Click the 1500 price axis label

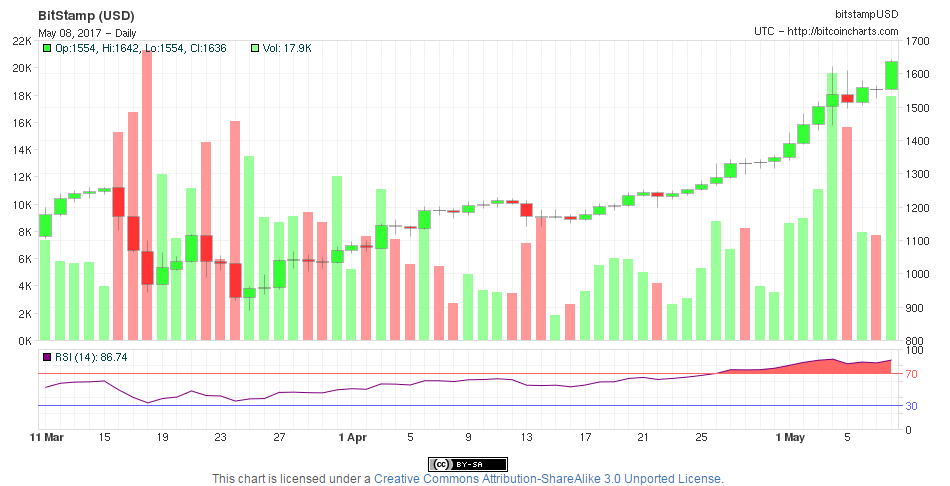[917, 108]
